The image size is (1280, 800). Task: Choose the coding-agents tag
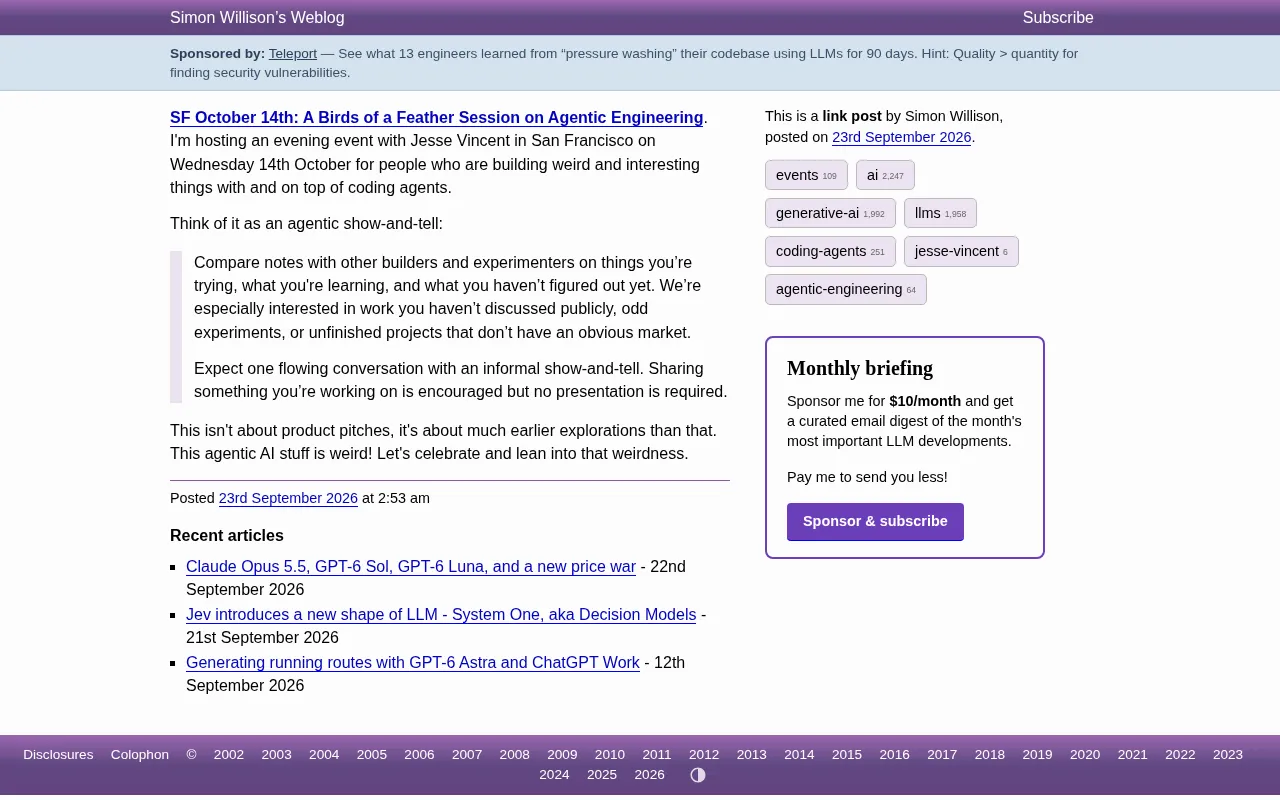coord(830,251)
